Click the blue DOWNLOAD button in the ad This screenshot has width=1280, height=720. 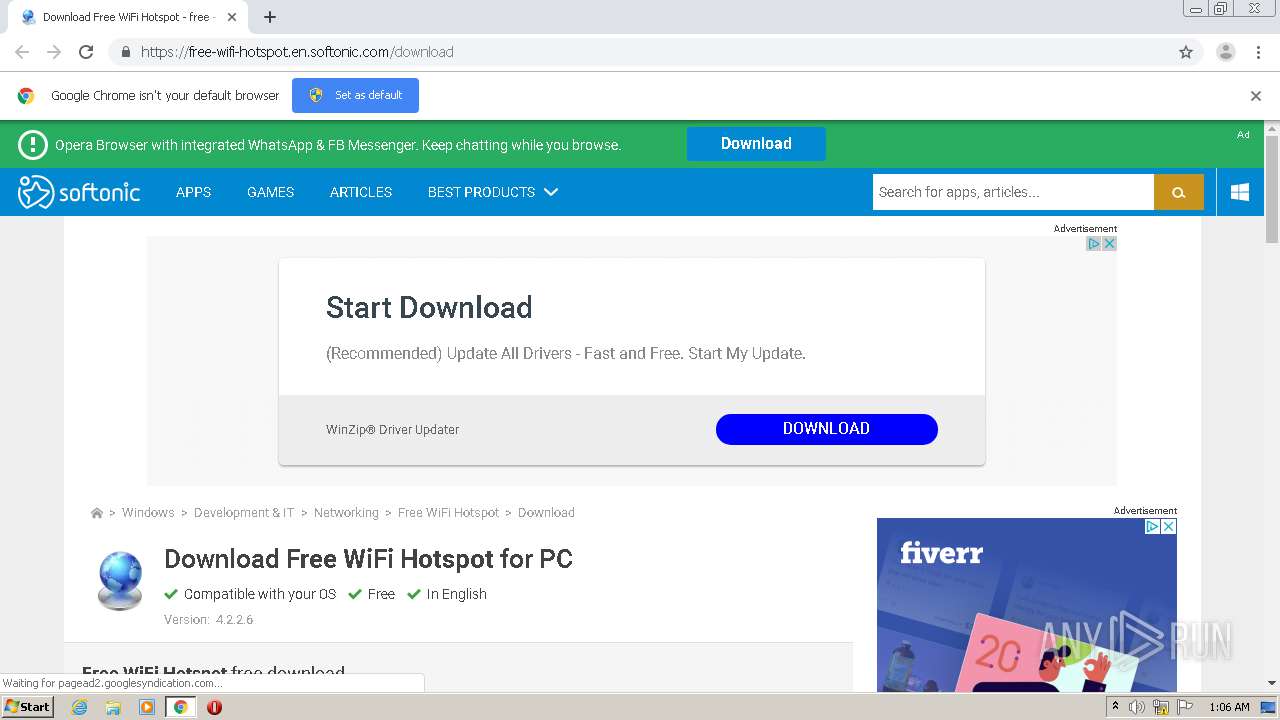click(827, 429)
